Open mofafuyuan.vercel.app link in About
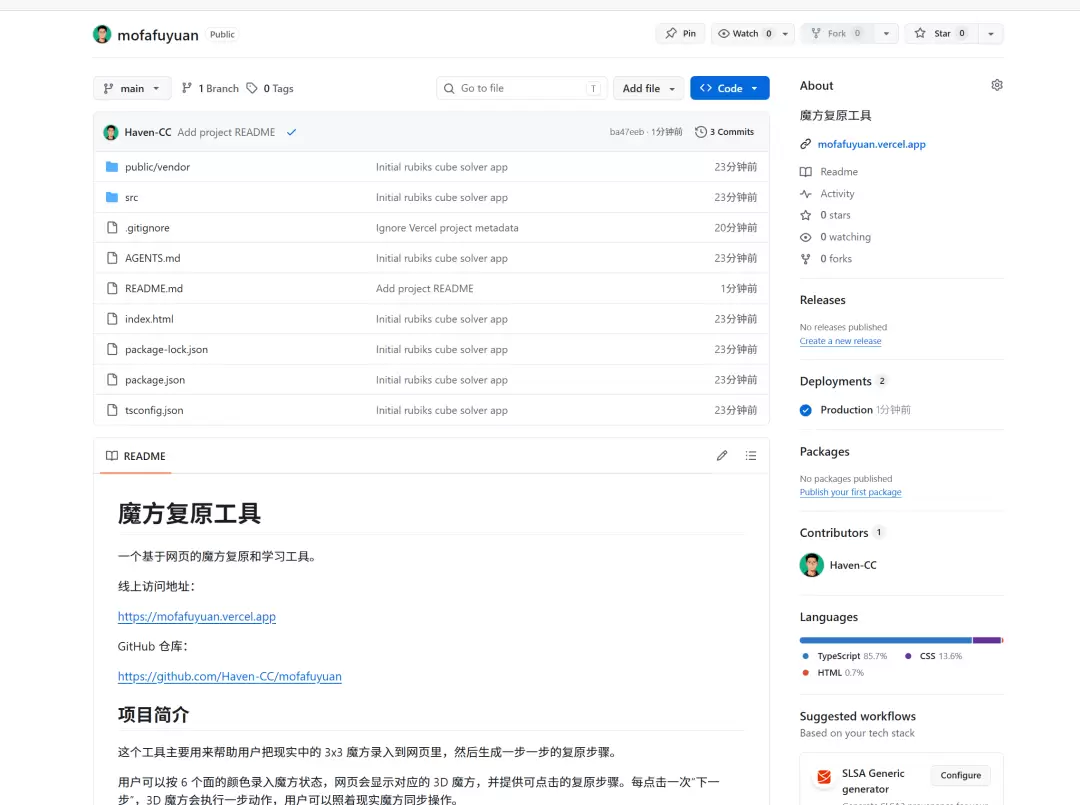The width and height of the screenshot is (1080, 805). 871,144
